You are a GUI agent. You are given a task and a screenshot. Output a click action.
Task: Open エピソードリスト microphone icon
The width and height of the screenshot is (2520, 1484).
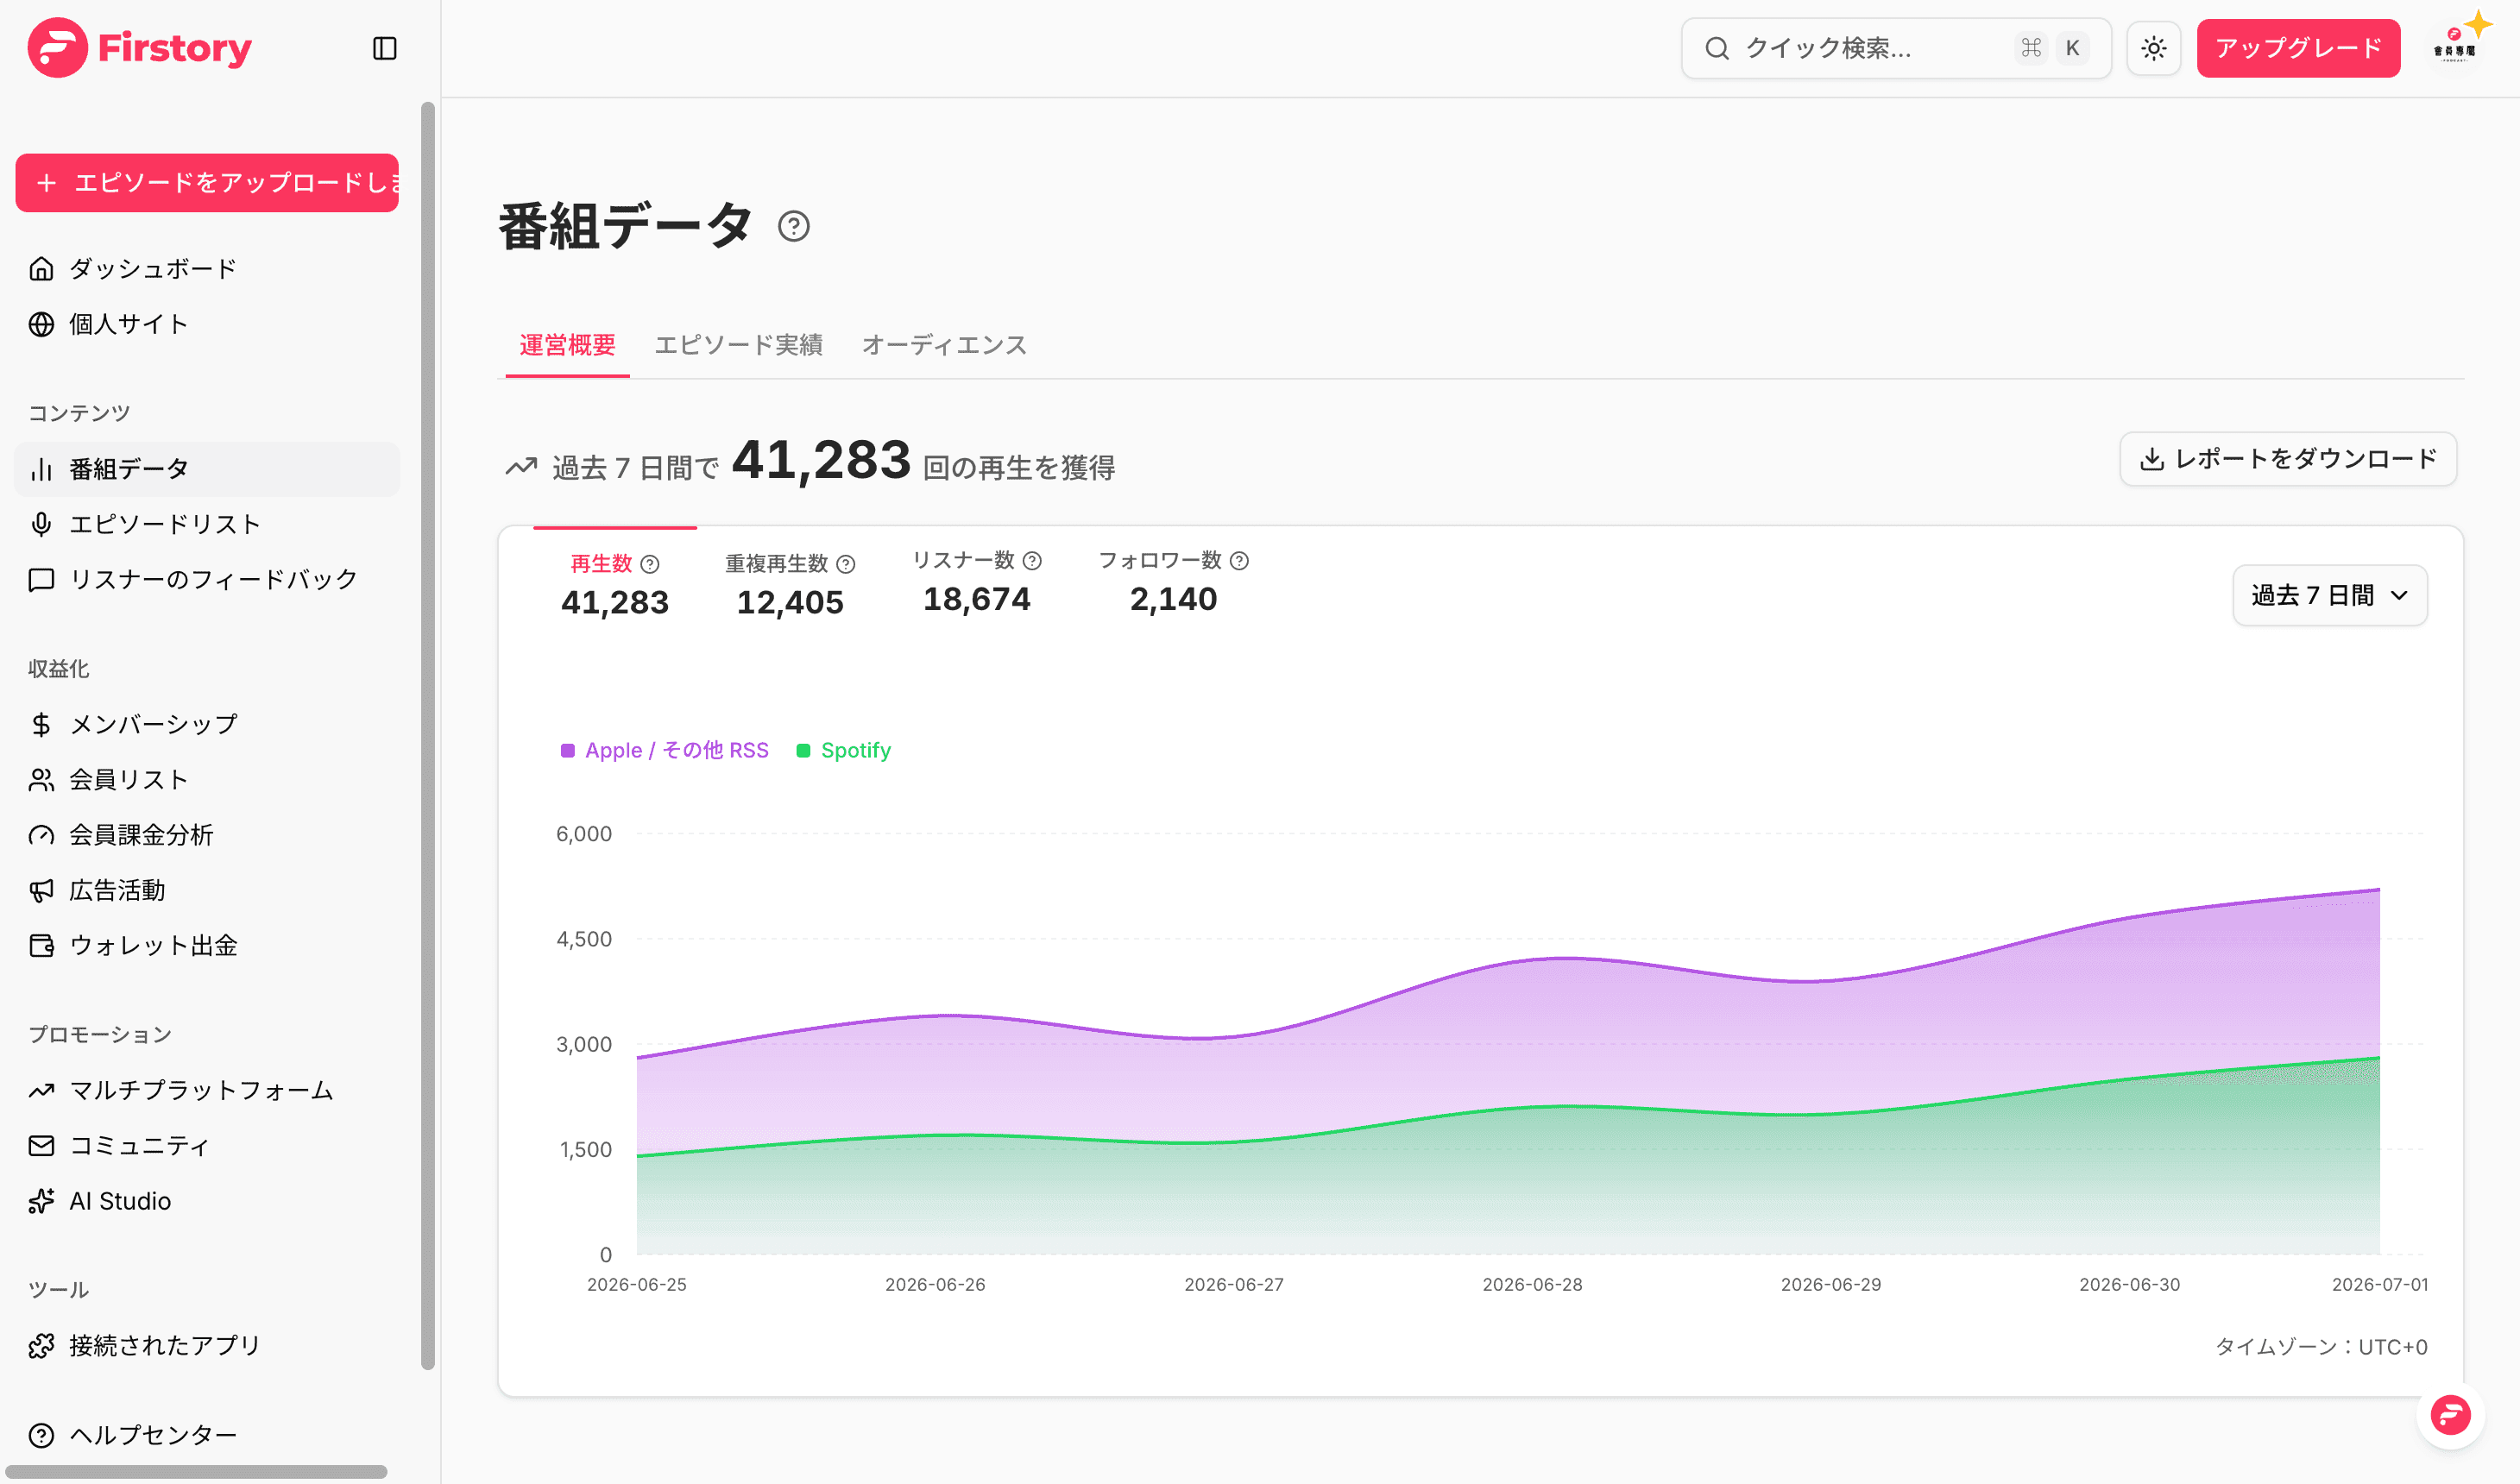coord(41,524)
